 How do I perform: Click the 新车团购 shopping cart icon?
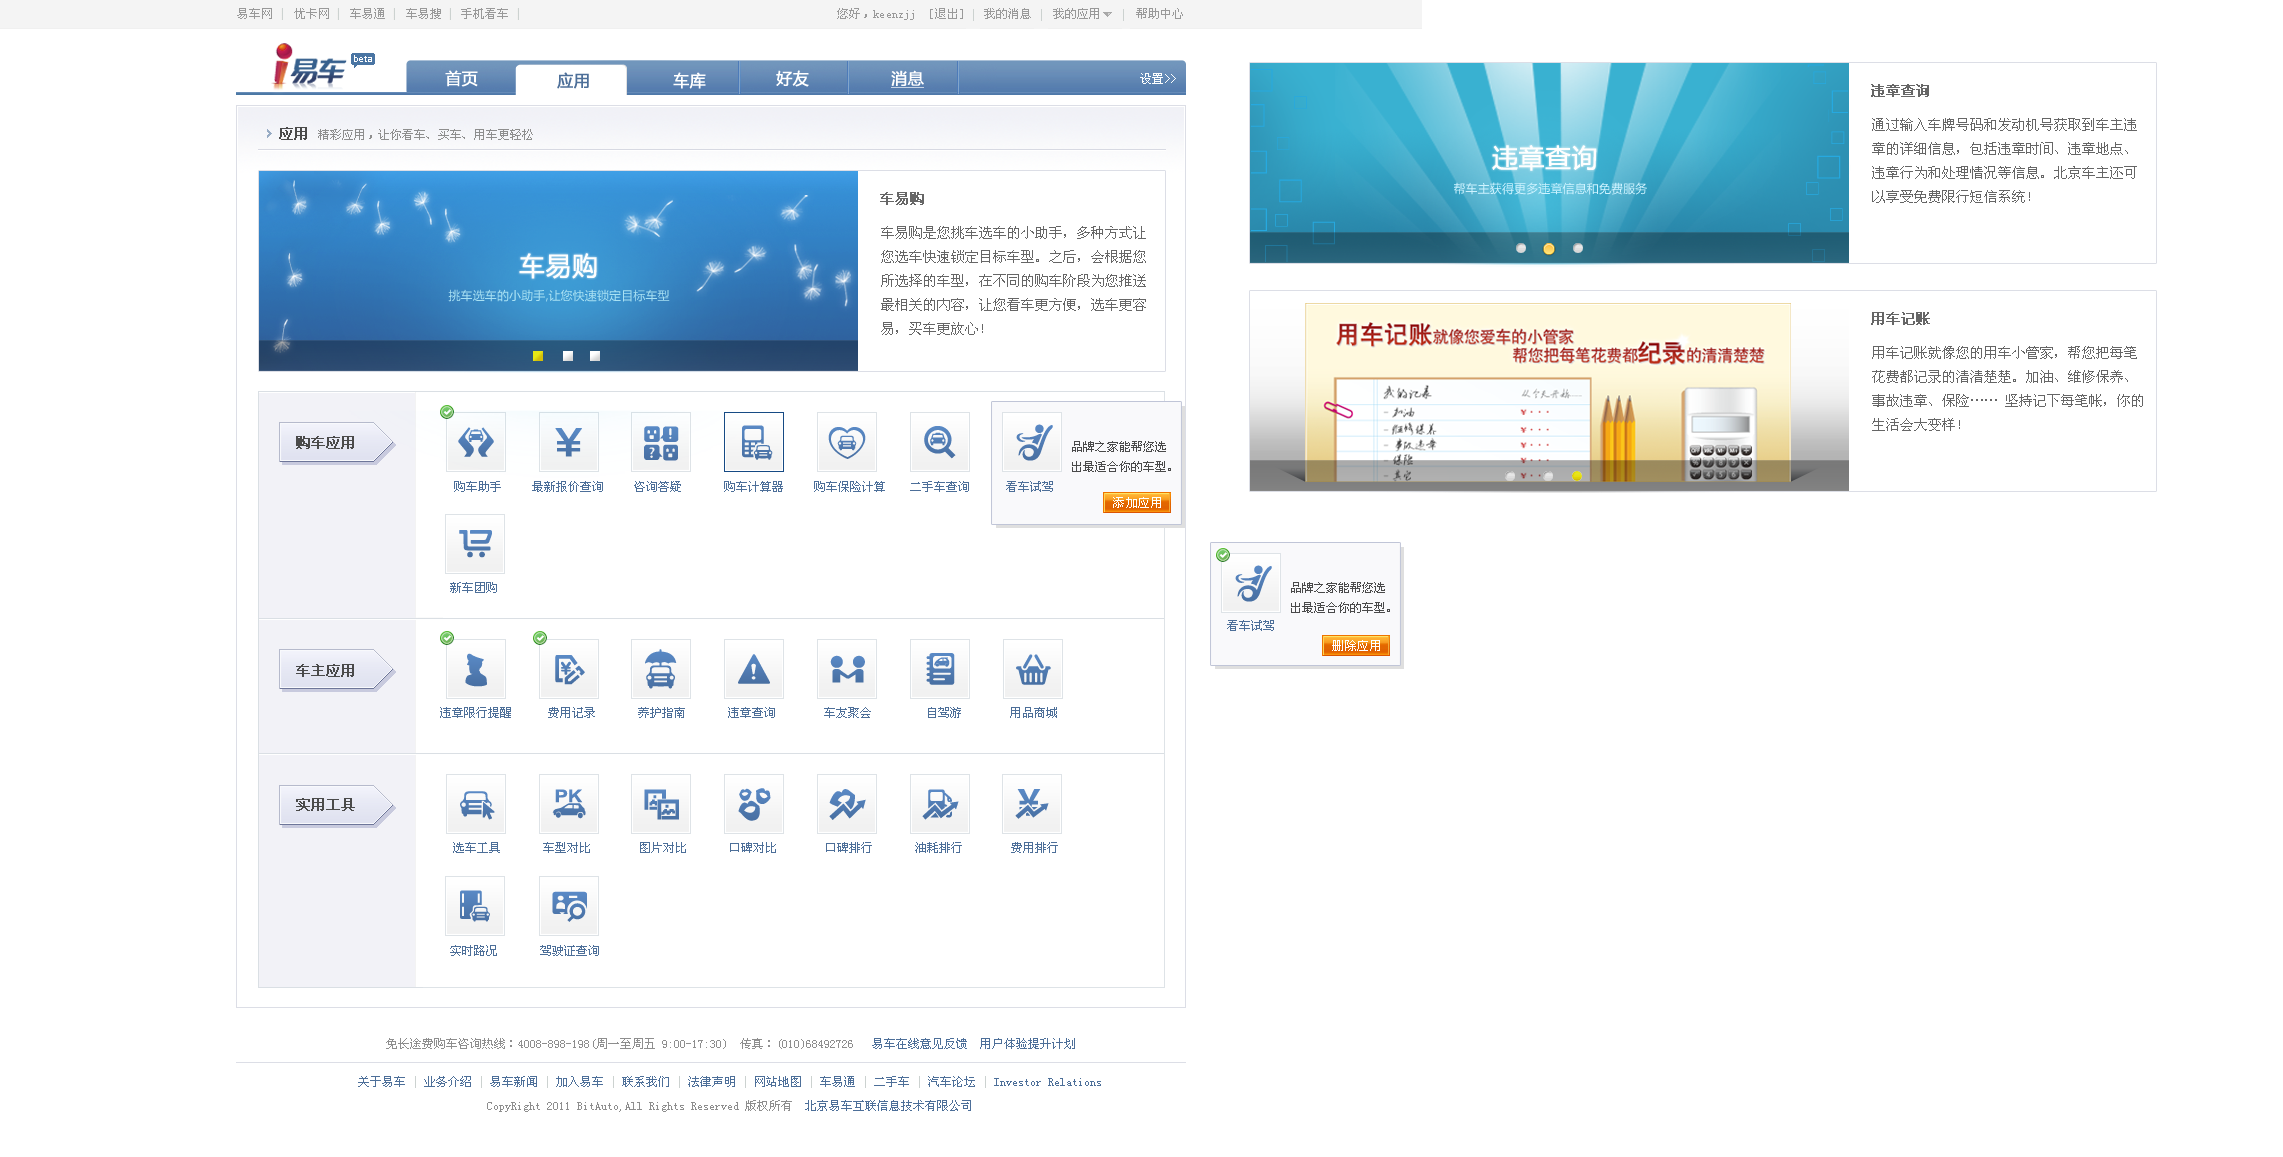click(475, 544)
